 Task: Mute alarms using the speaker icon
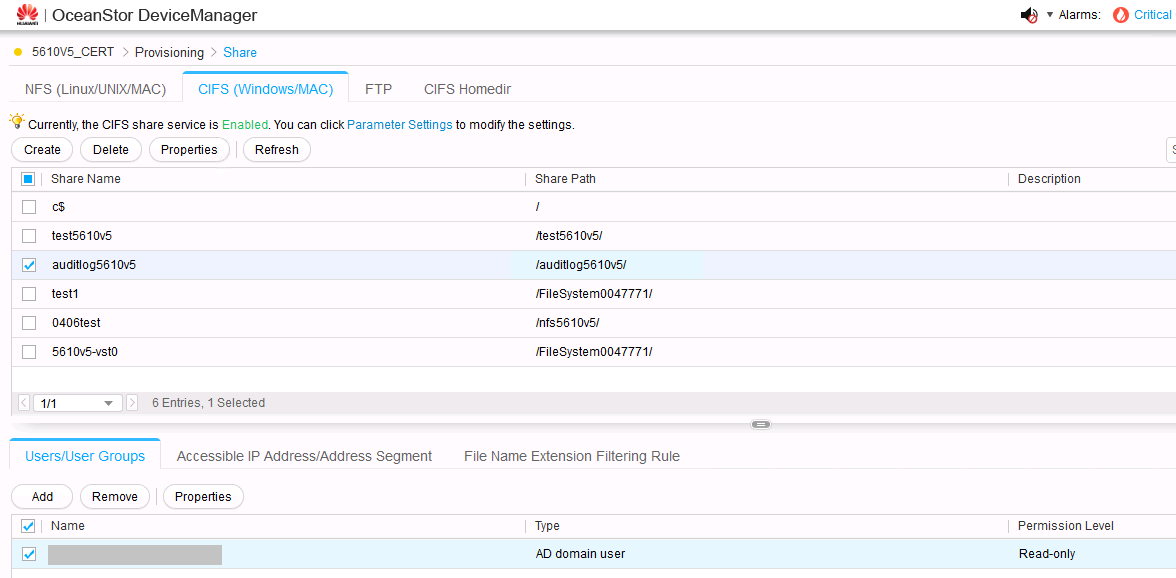click(1028, 15)
